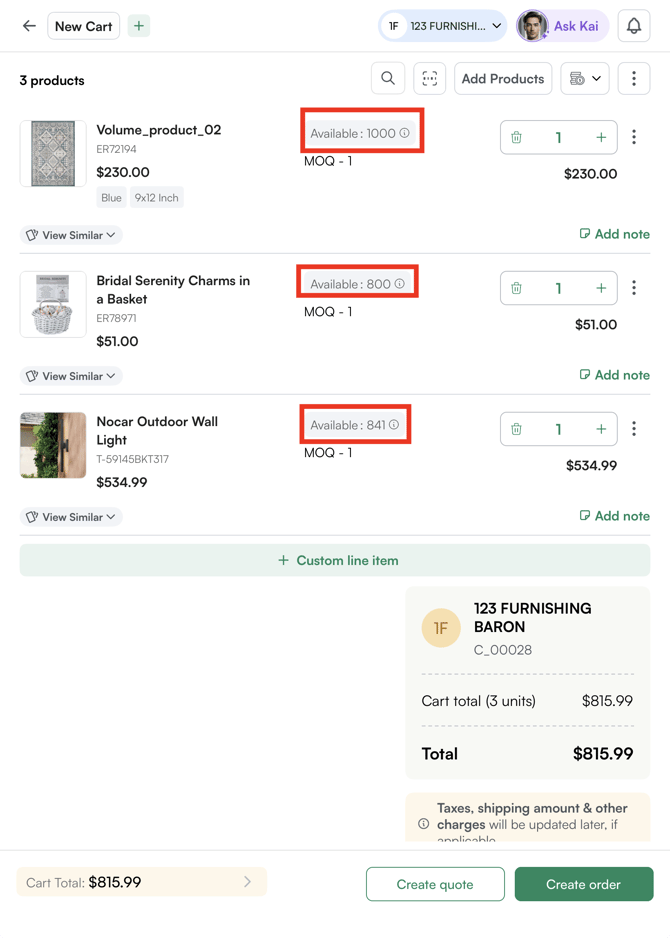Delete Volume_product_02 using its trash icon
Image resolution: width=670 pixels, height=938 pixels.
(x=516, y=137)
